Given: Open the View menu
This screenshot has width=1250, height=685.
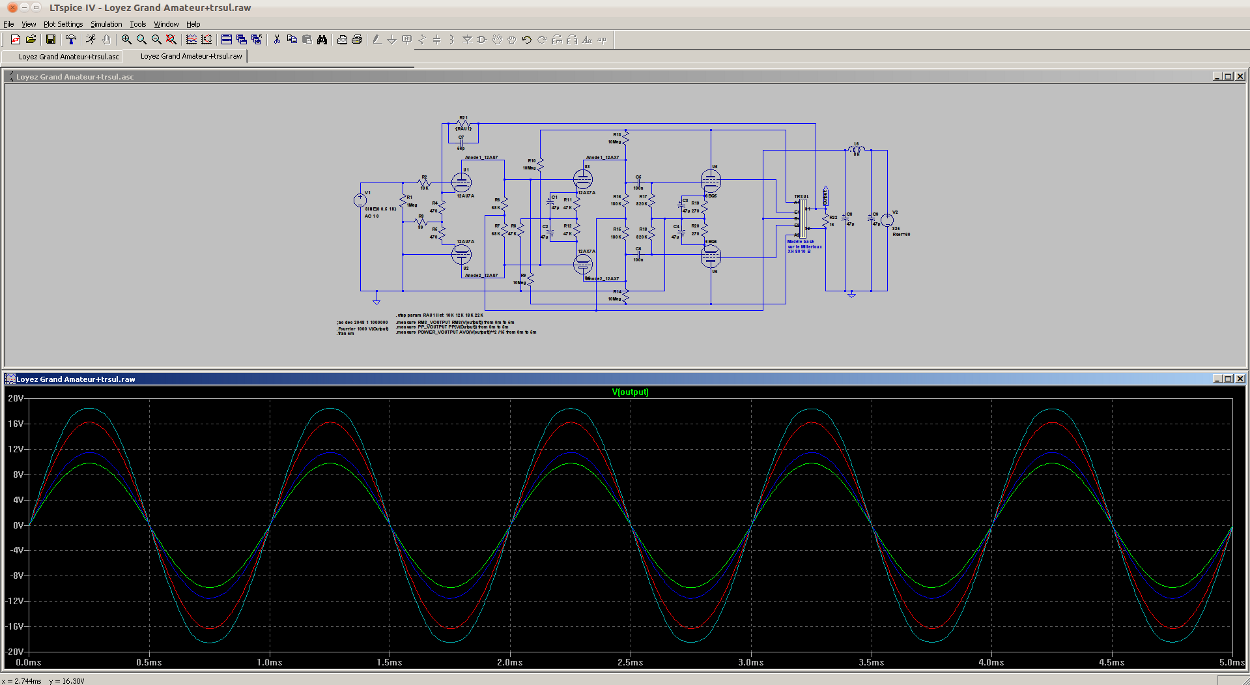Looking at the screenshot, I should tap(29, 23).
